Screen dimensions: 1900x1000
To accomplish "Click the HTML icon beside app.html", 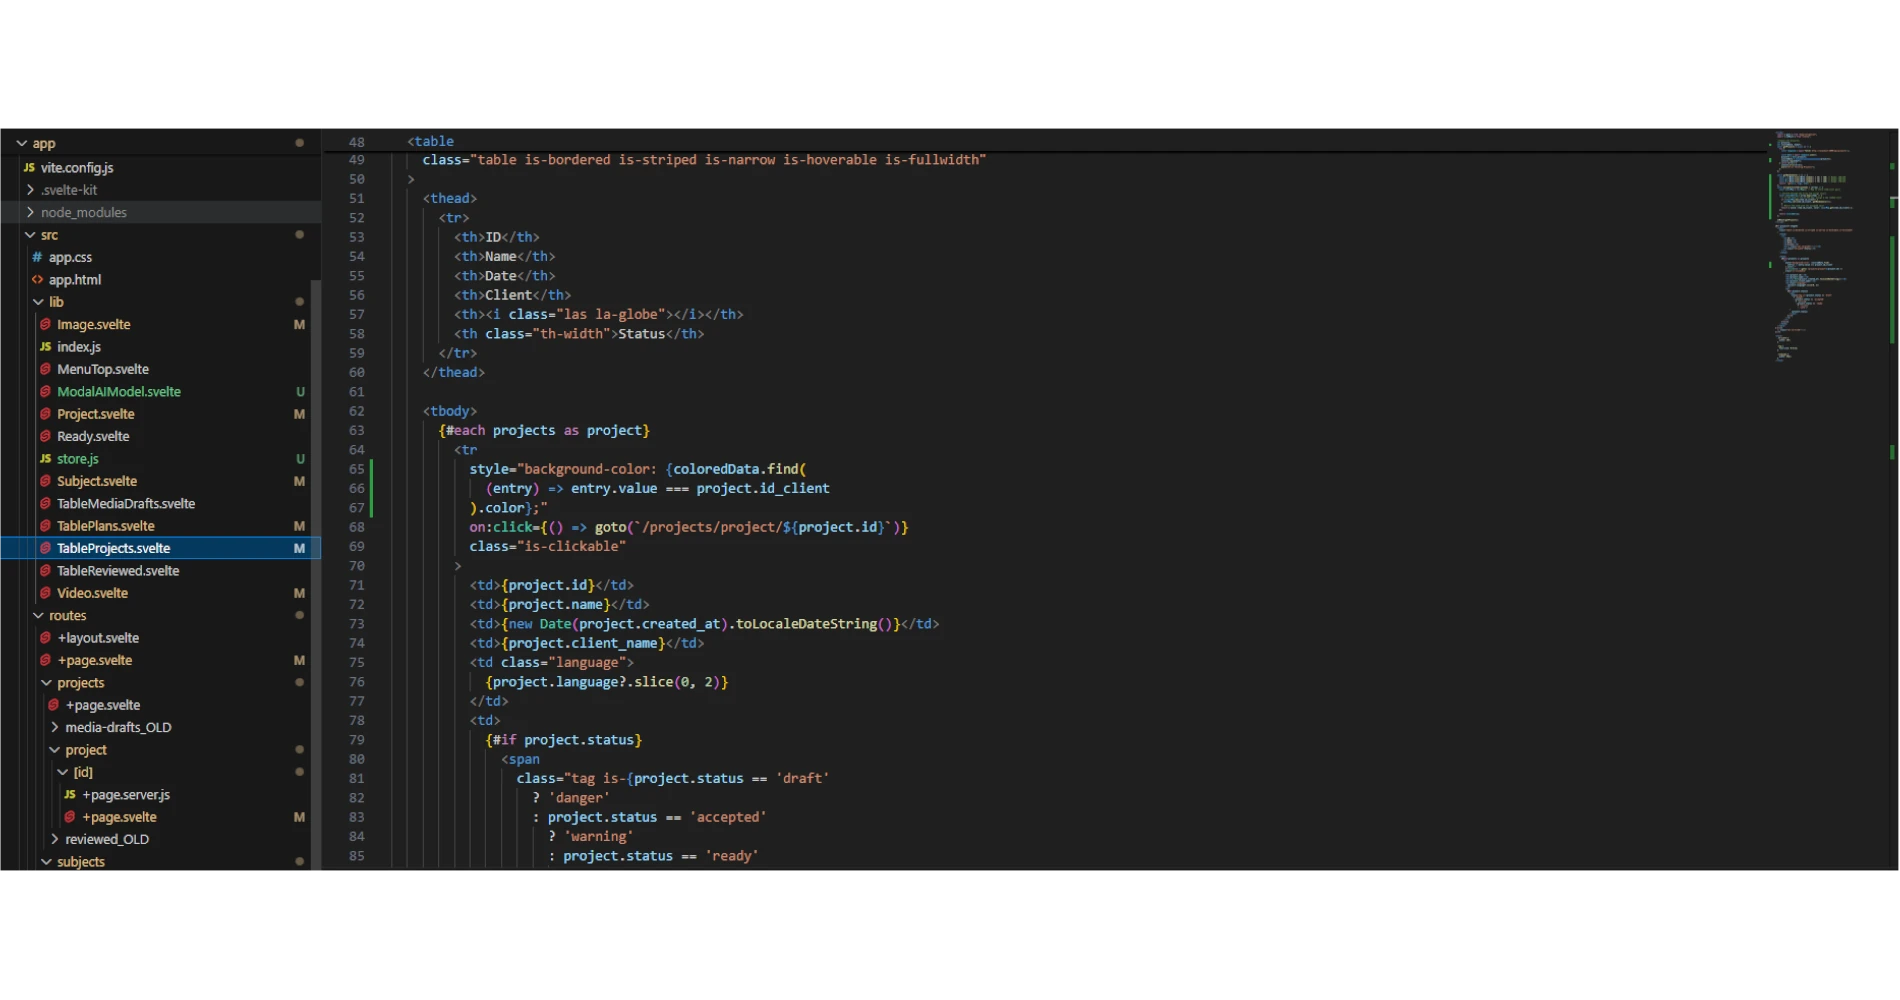I will (37, 280).
